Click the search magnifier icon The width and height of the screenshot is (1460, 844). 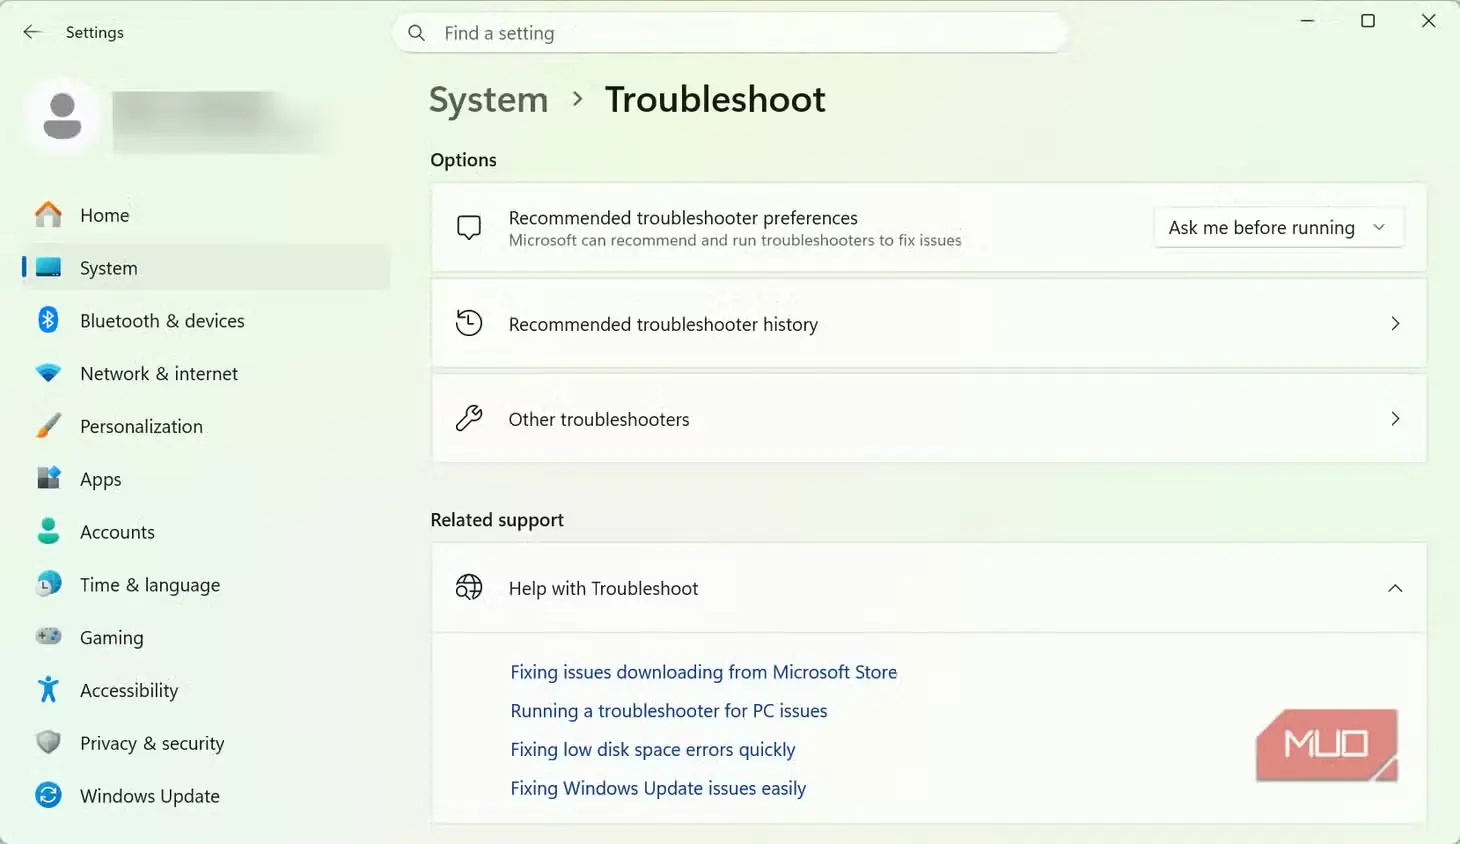click(417, 33)
